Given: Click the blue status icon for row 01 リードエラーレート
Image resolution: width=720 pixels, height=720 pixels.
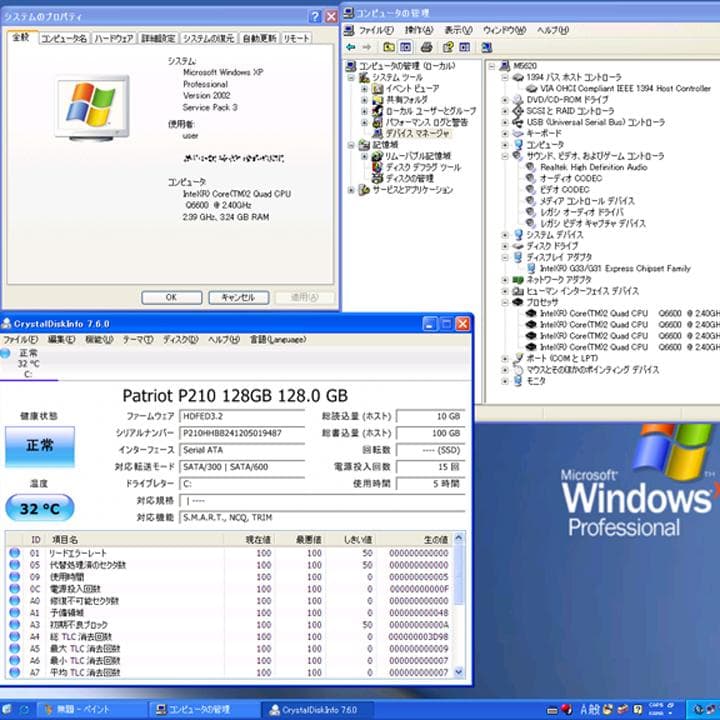Looking at the screenshot, I should (x=15, y=553).
